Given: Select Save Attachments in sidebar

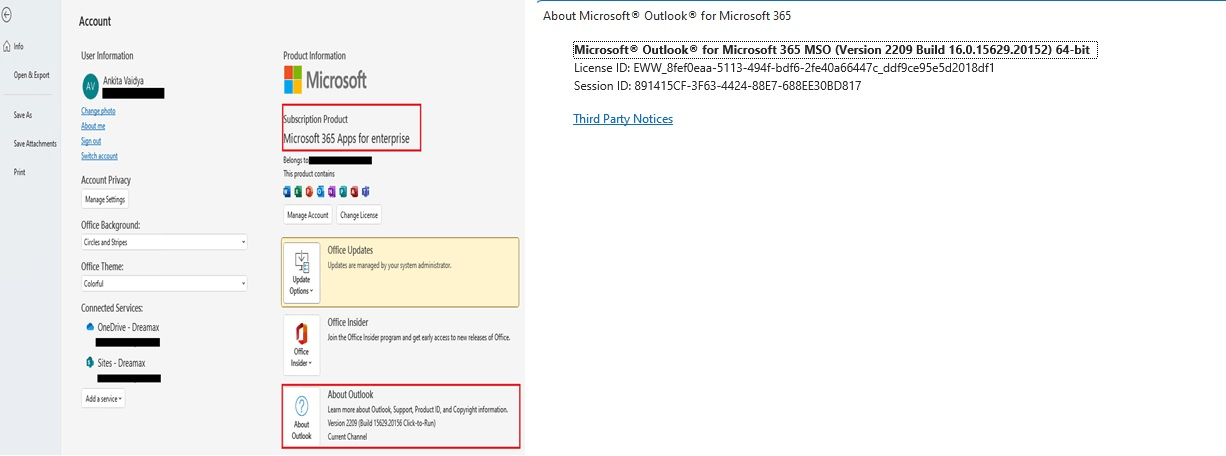Looking at the screenshot, I should pos(35,144).
